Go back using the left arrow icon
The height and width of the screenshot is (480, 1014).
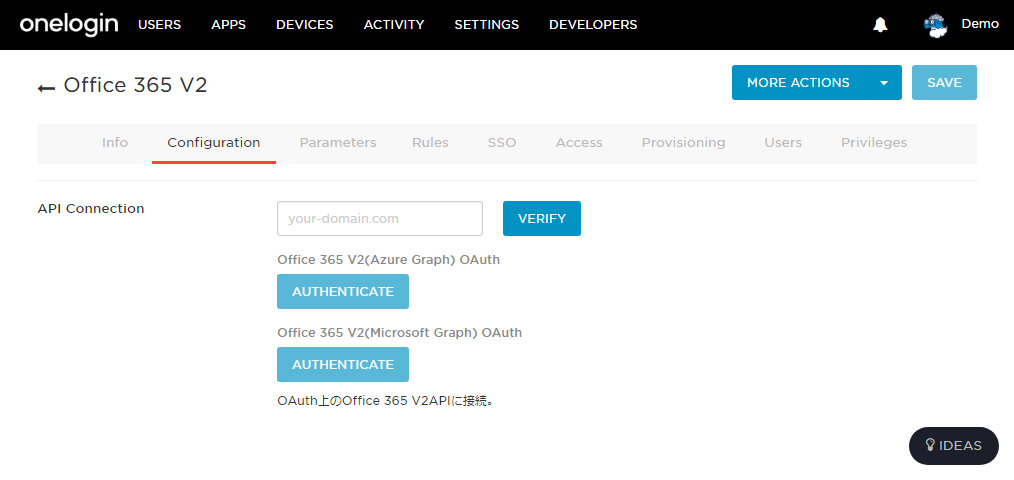click(46, 87)
